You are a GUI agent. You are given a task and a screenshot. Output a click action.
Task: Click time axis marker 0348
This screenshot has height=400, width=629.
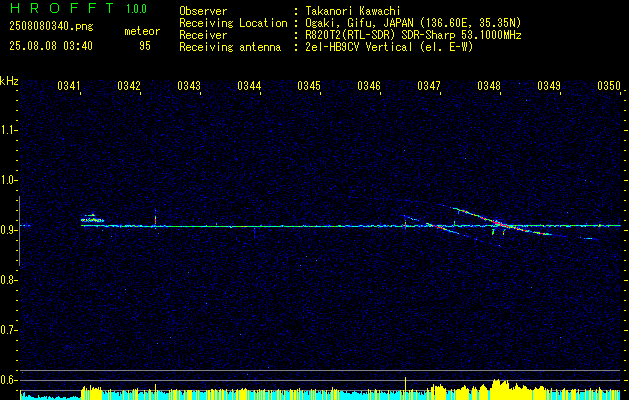(489, 85)
